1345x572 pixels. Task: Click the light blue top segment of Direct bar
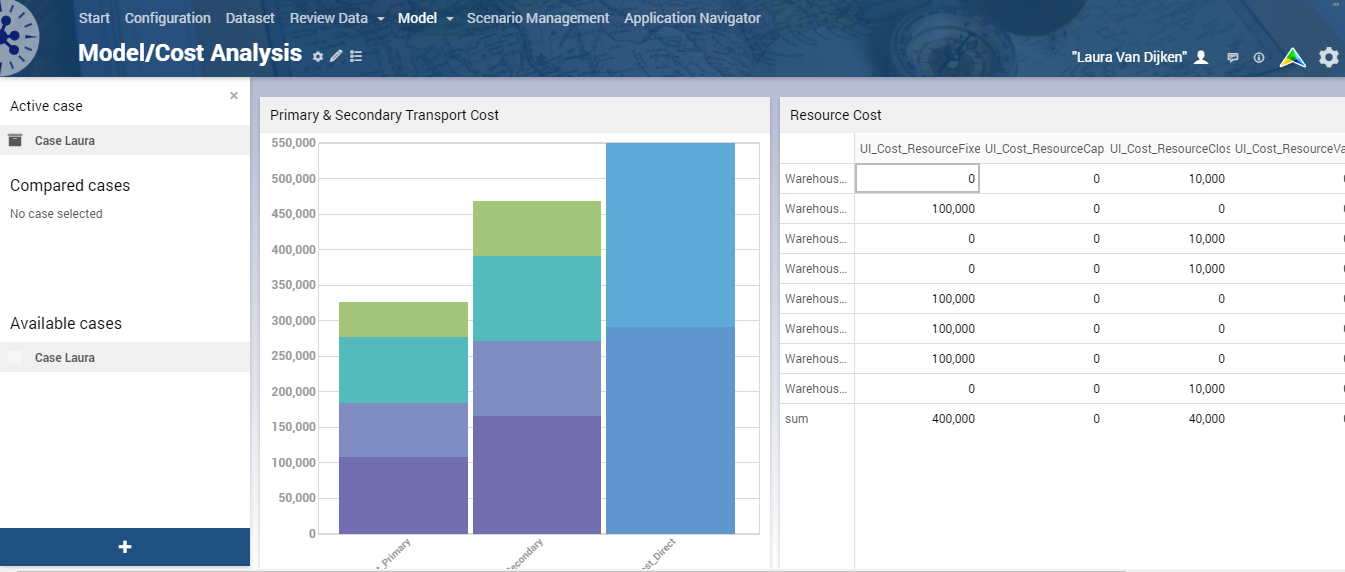[670, 235]
